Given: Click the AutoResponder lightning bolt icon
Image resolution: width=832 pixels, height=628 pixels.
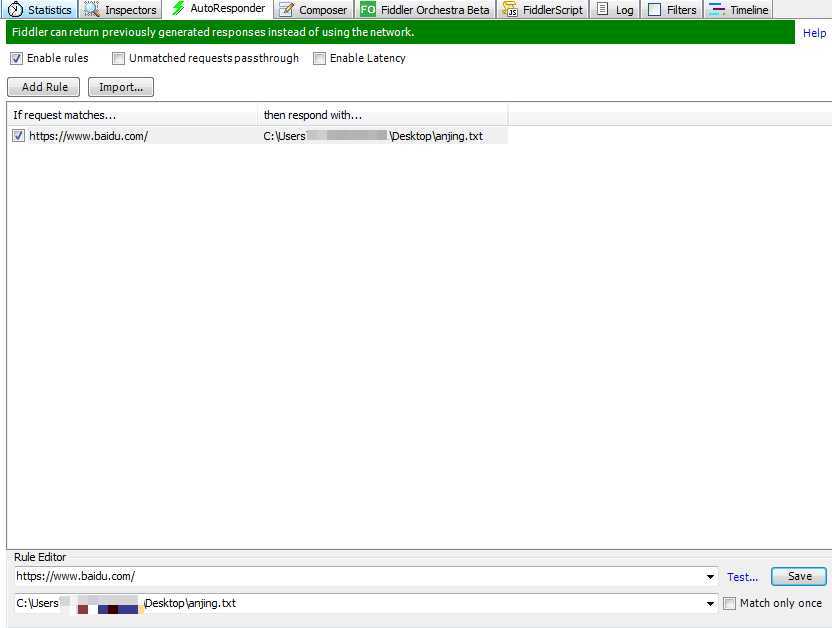Looking at the screenshot, I should click(178, 8).
